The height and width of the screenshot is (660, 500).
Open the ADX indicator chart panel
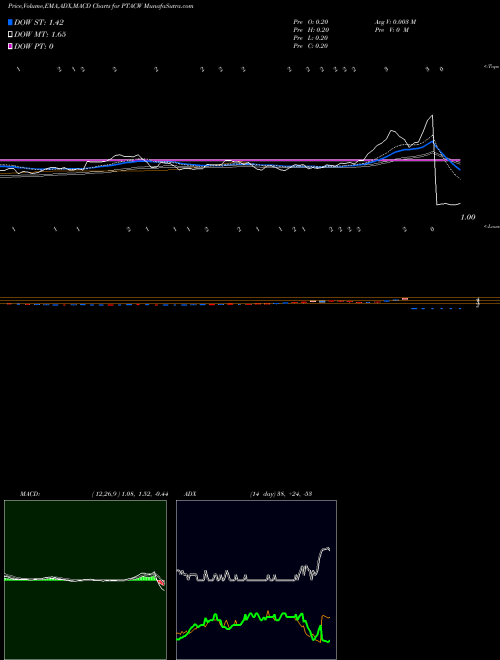(256, 580)
